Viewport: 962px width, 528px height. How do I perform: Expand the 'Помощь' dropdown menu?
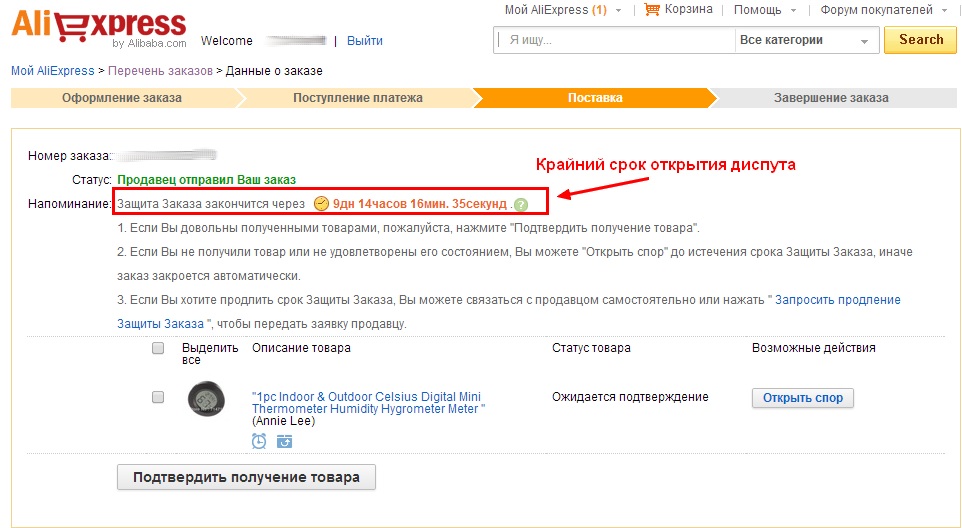pyautogui.click(x=765, y=10)
